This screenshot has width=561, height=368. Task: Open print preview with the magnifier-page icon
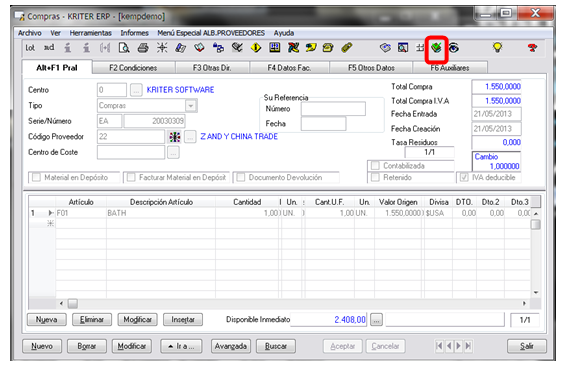[124, 48]
